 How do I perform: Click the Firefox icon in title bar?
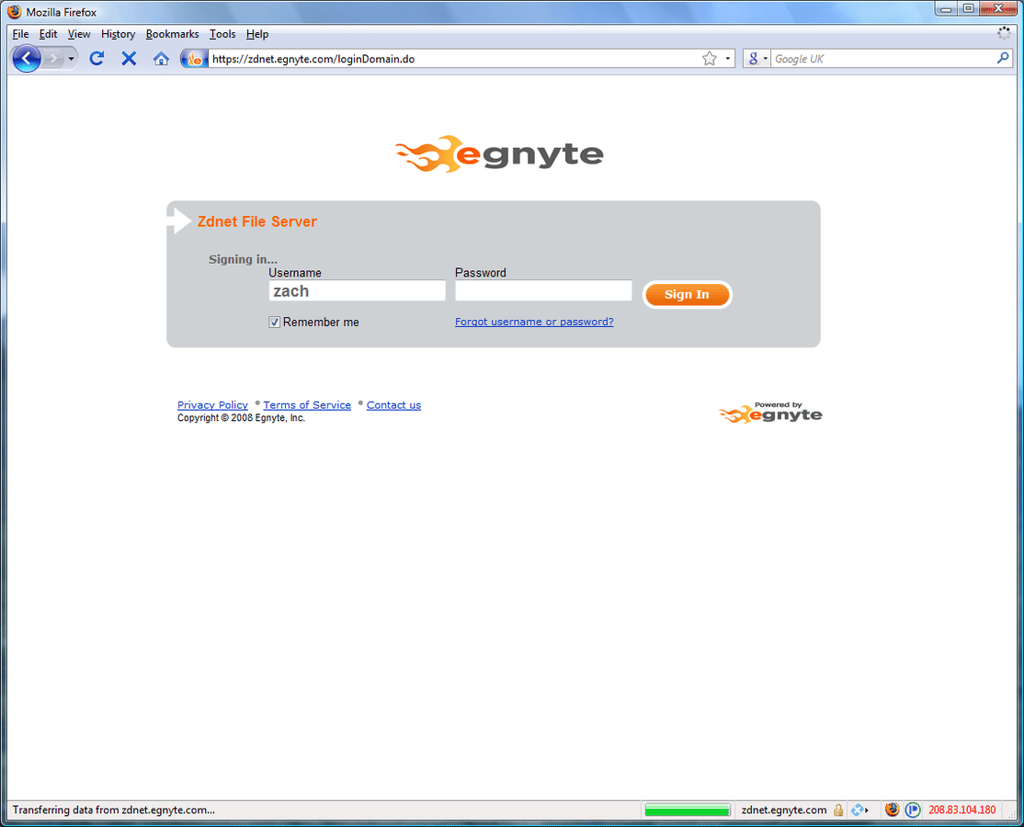[x=14, y=12]
